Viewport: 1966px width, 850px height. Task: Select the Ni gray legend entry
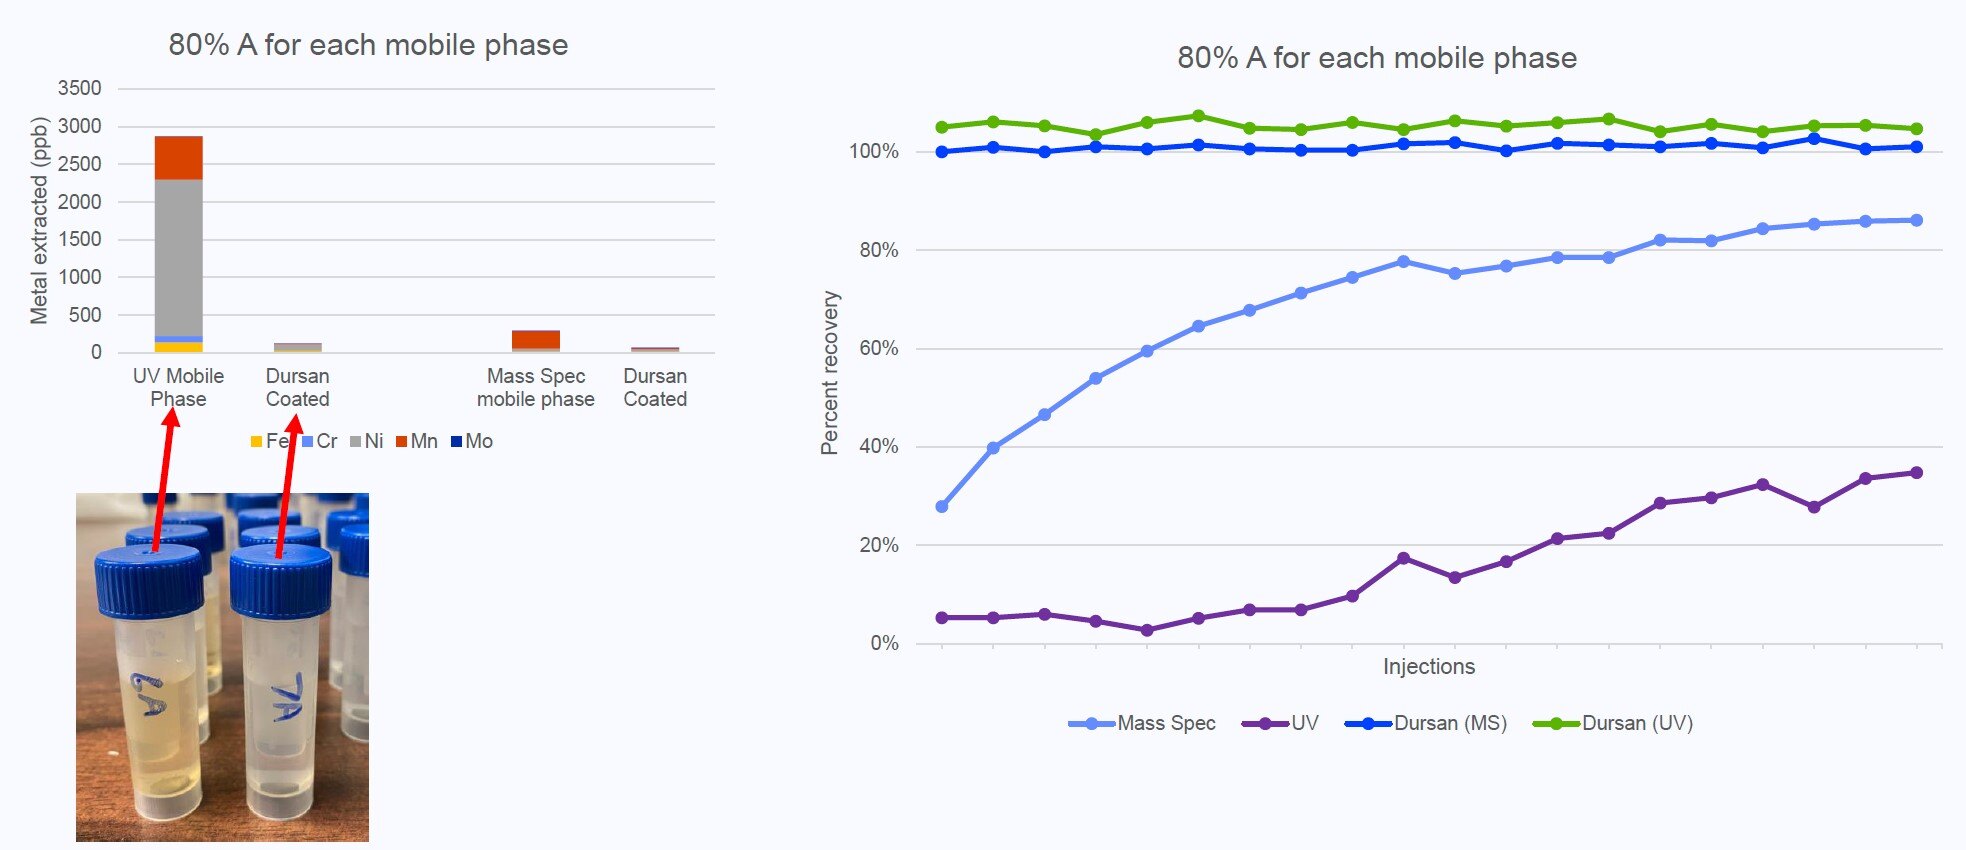pos(367,441)
